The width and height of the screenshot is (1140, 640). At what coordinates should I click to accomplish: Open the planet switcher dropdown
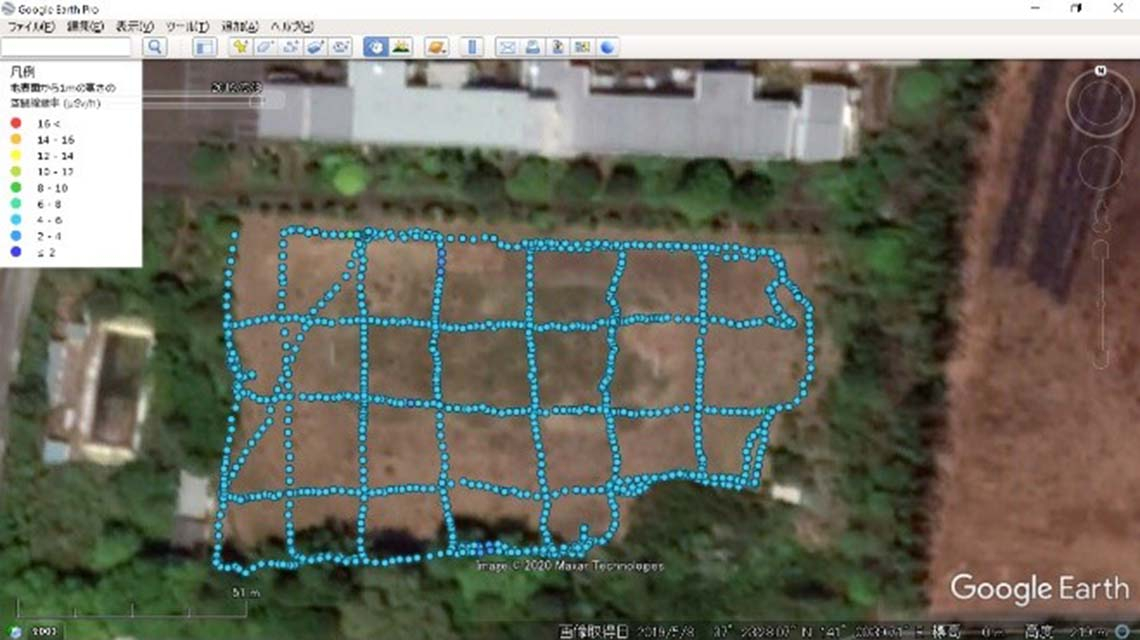click(436, 46)
